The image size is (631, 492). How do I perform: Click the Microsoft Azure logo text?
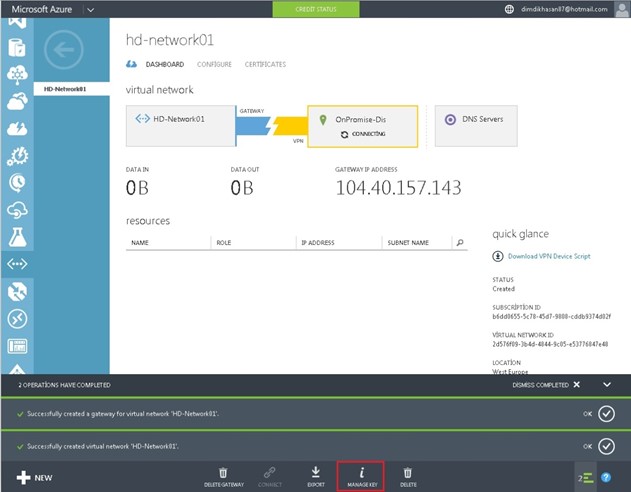pyautogui.click(x=42, y=9)
